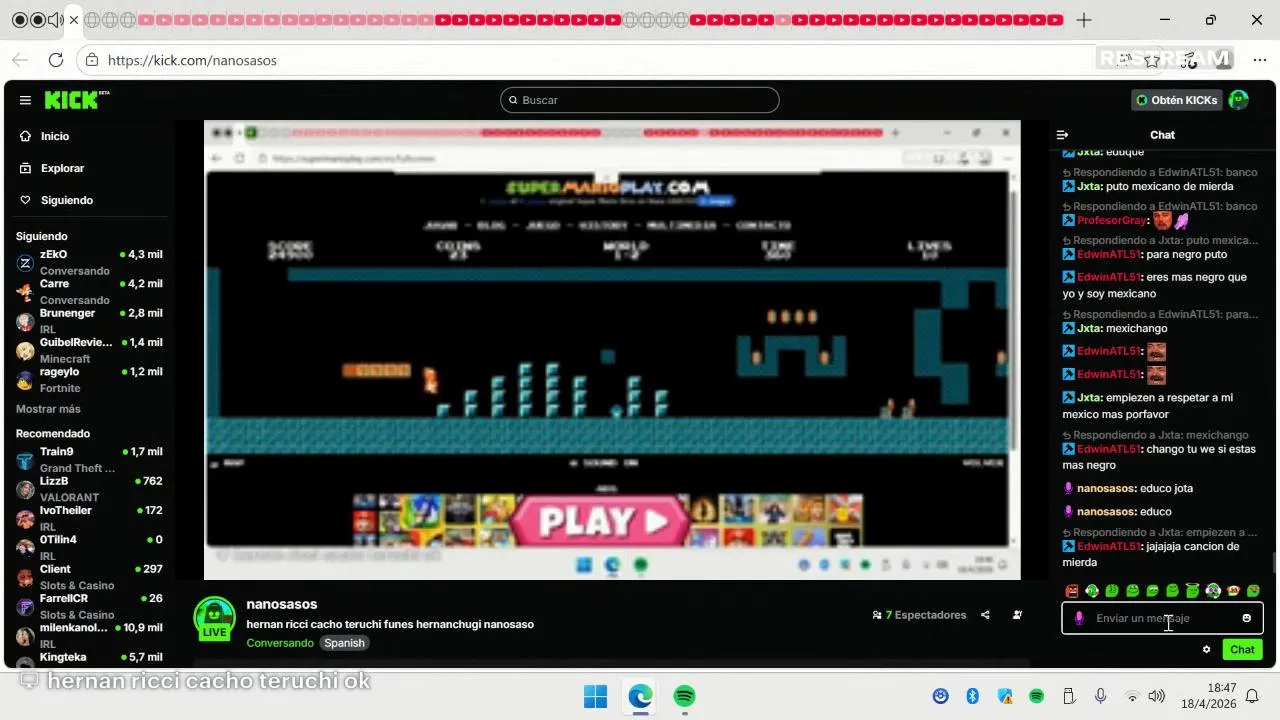Screen dimensions: 1280x720
Task: Open the green profile avatar menu
Action: (1239, 100)
